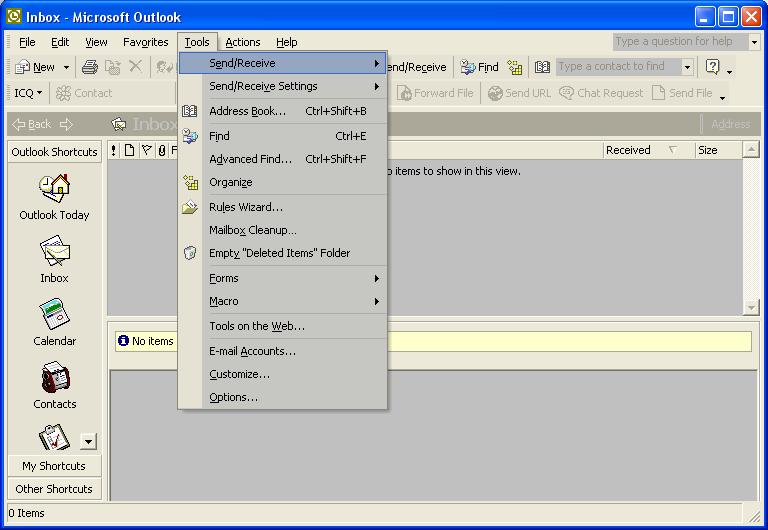Open the ICQ dropdown menu

(x=28, y=93)
